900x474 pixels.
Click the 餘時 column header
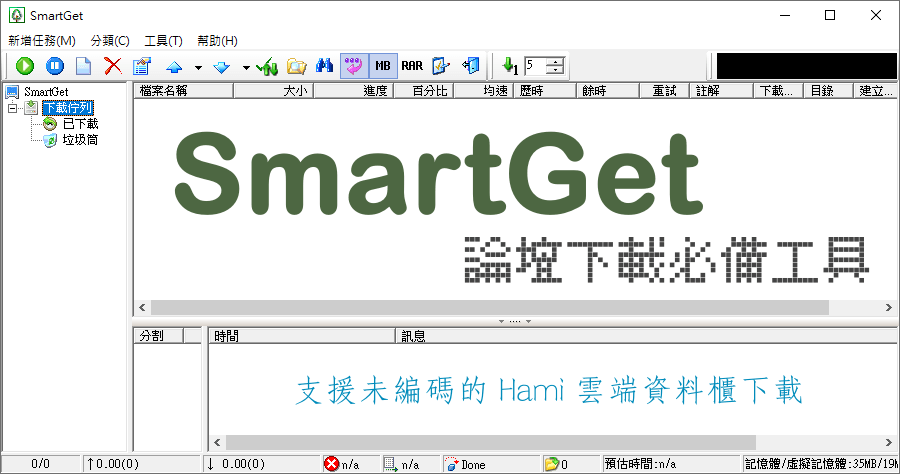point(608,91)
